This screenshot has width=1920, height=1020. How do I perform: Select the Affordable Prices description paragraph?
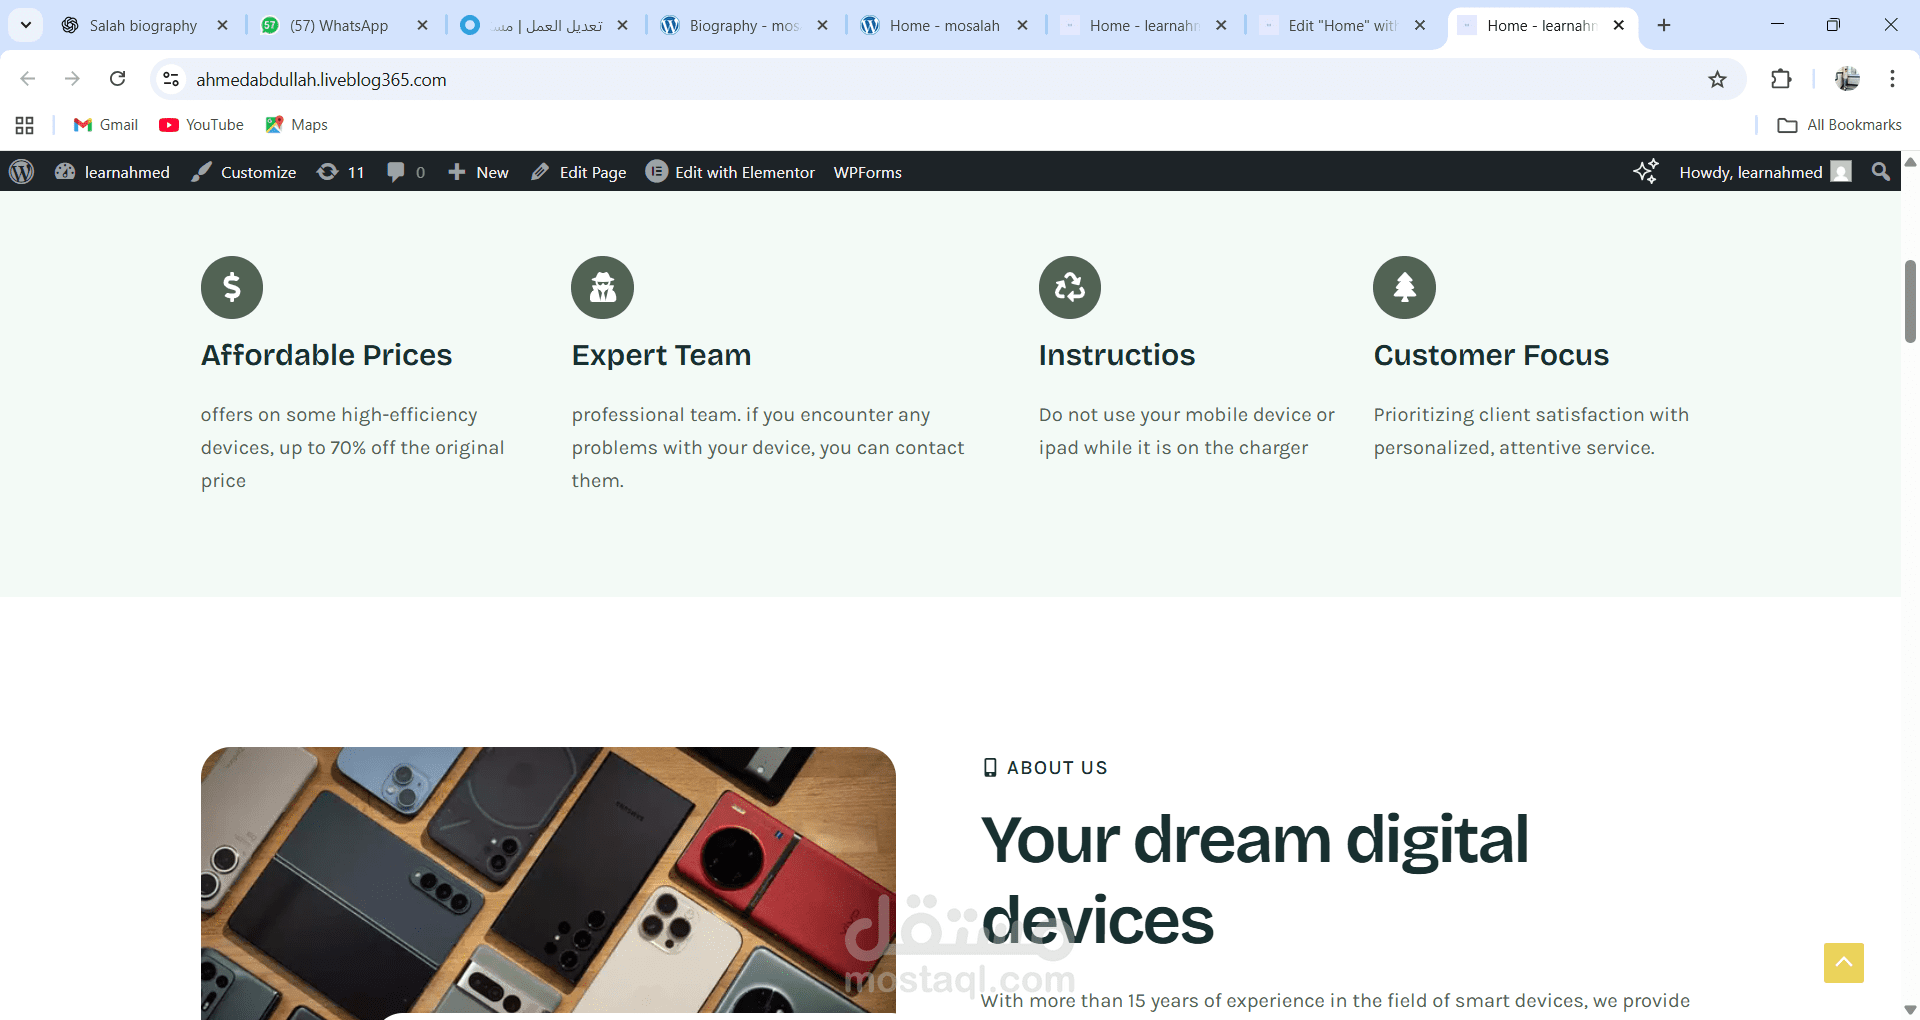point(352,448)
